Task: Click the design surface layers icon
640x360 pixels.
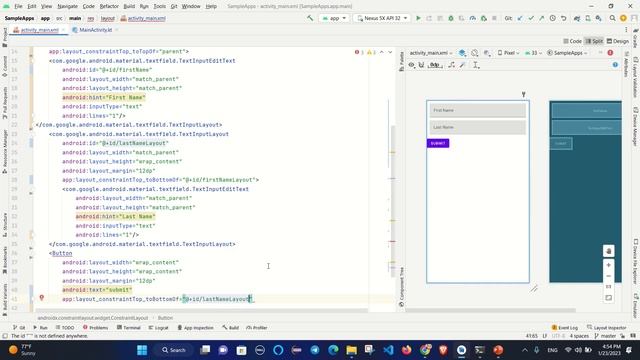Action: click(462, 53)
